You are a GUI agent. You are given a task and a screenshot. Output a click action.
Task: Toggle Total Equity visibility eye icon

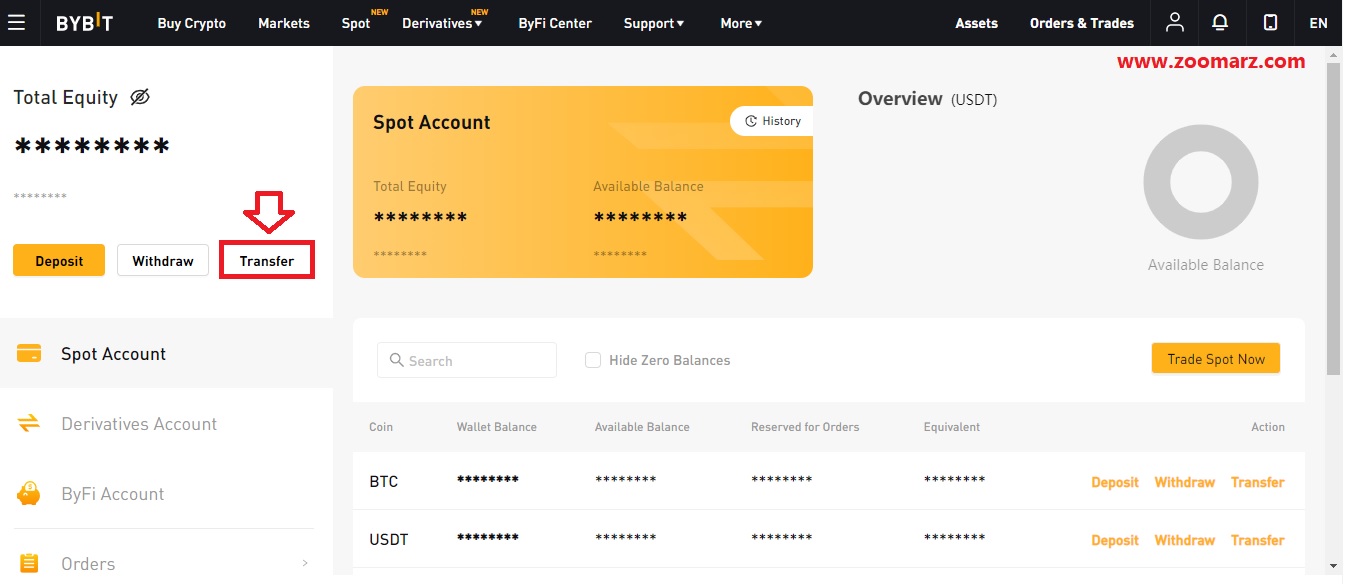(x=140, y=97)
